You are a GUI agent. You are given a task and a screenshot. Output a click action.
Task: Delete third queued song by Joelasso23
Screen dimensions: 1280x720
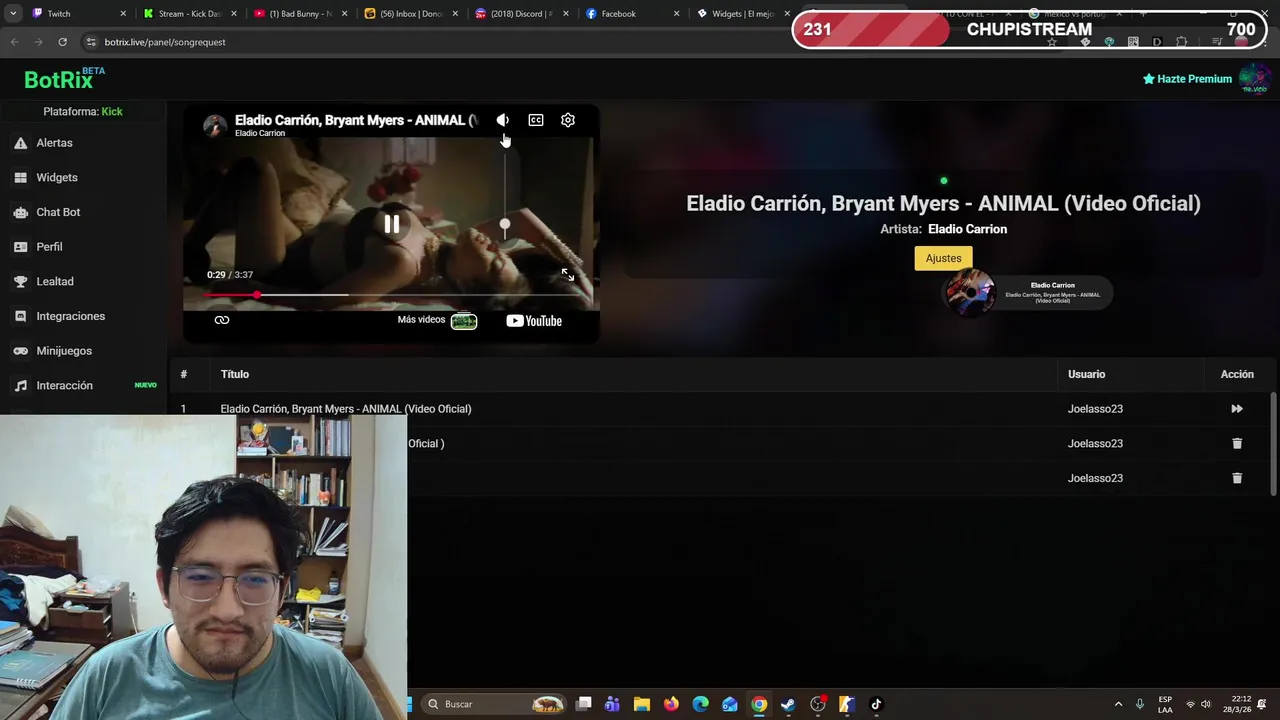coord(1237,478)
